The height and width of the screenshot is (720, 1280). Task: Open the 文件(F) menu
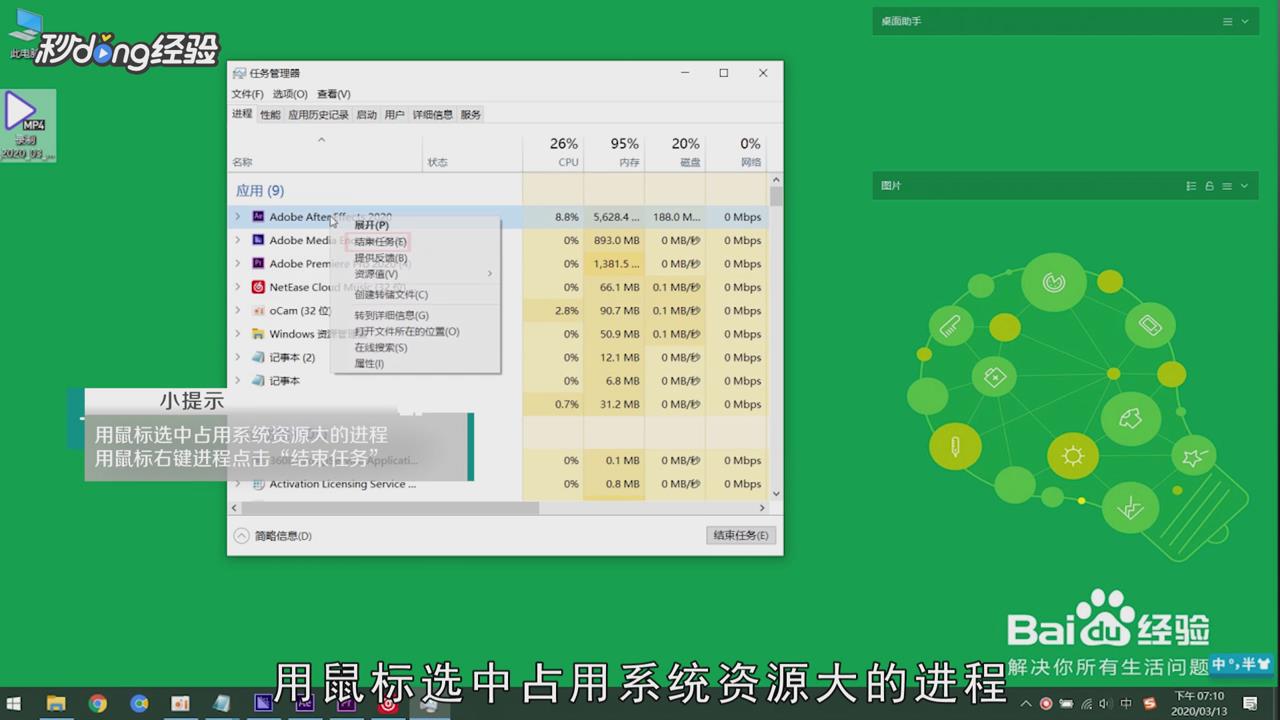pos(248,94)
